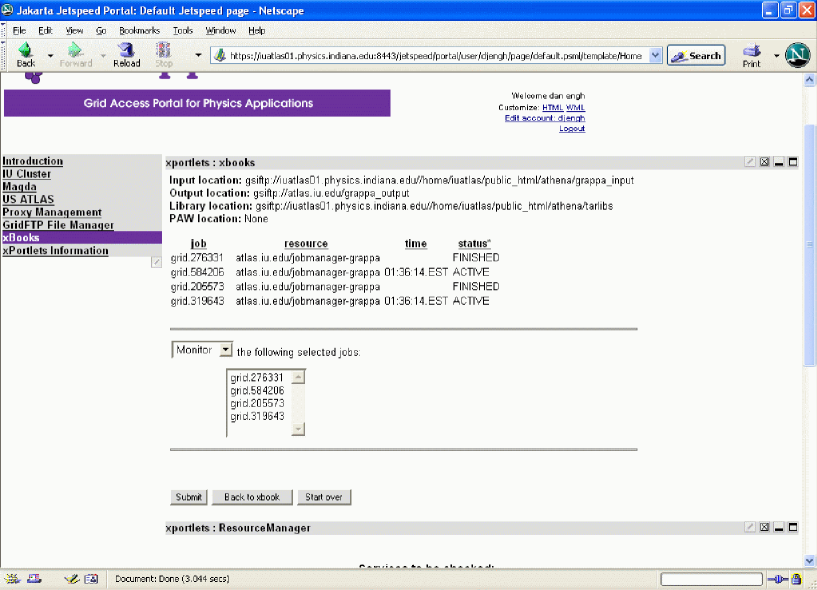This screenshot has width=817, height=590.
Task: Select the xBooks sidebar item
Action: [x=82, y=238]
